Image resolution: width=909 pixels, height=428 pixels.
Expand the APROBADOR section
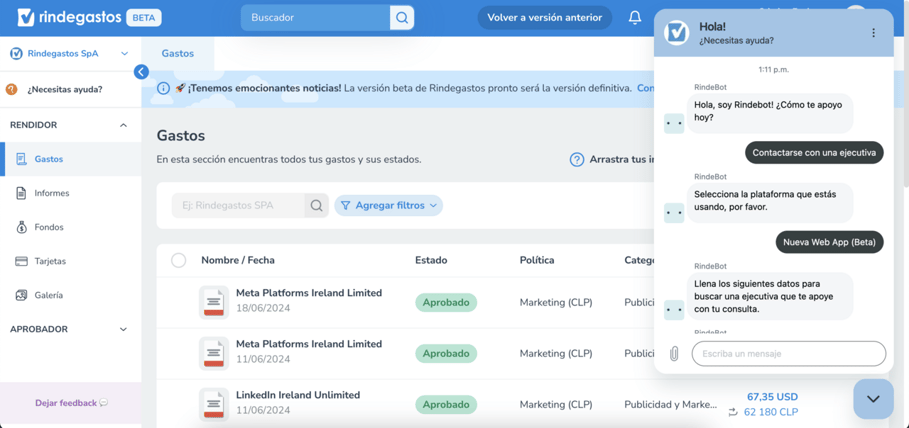click(123, 329)
